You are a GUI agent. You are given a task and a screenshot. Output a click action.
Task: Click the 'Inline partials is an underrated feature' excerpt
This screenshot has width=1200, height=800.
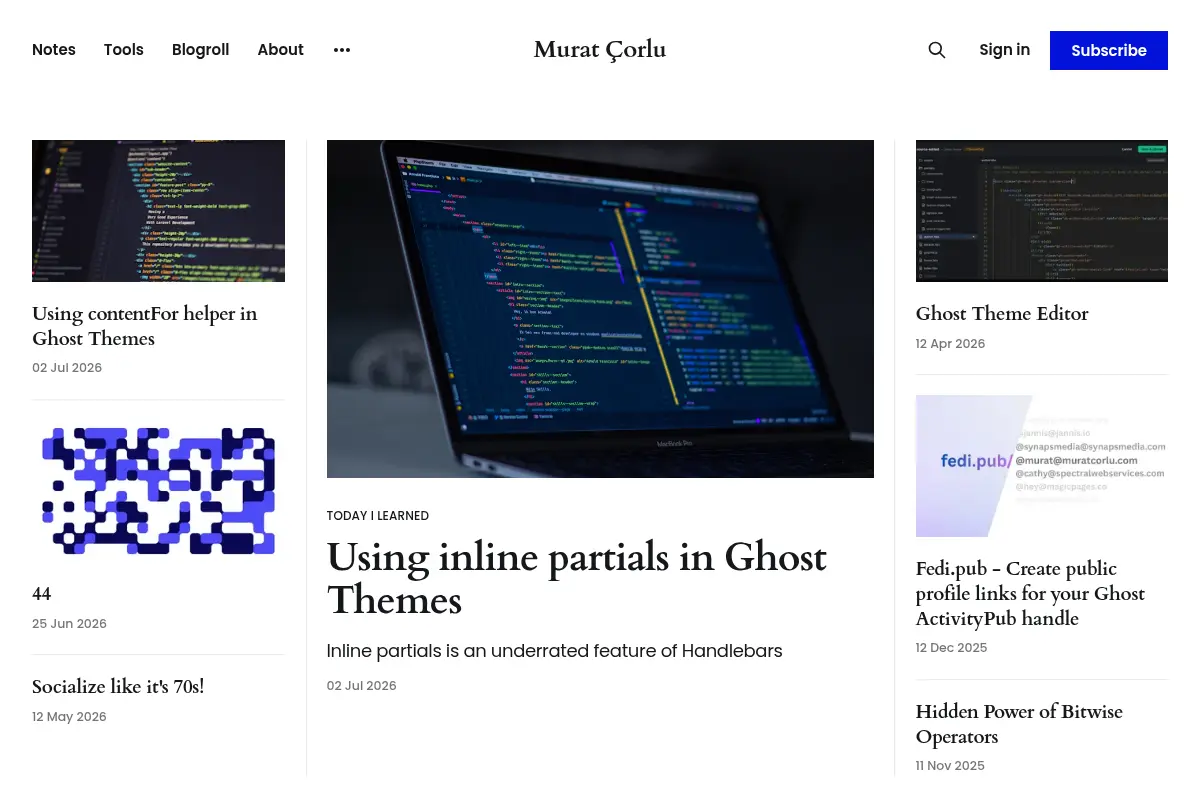(x=555, y=651)
